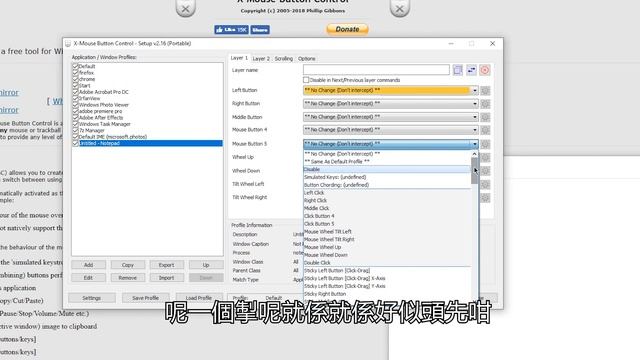Click the Export button
This screenshot has width=640, height=360.
pos(167,265)
